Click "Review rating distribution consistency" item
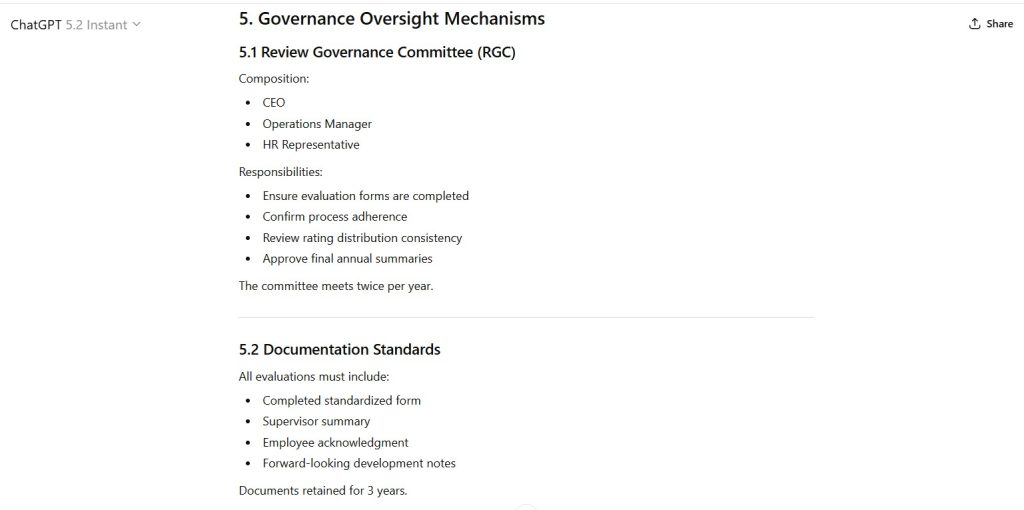1024x510 pixels. 362,238
